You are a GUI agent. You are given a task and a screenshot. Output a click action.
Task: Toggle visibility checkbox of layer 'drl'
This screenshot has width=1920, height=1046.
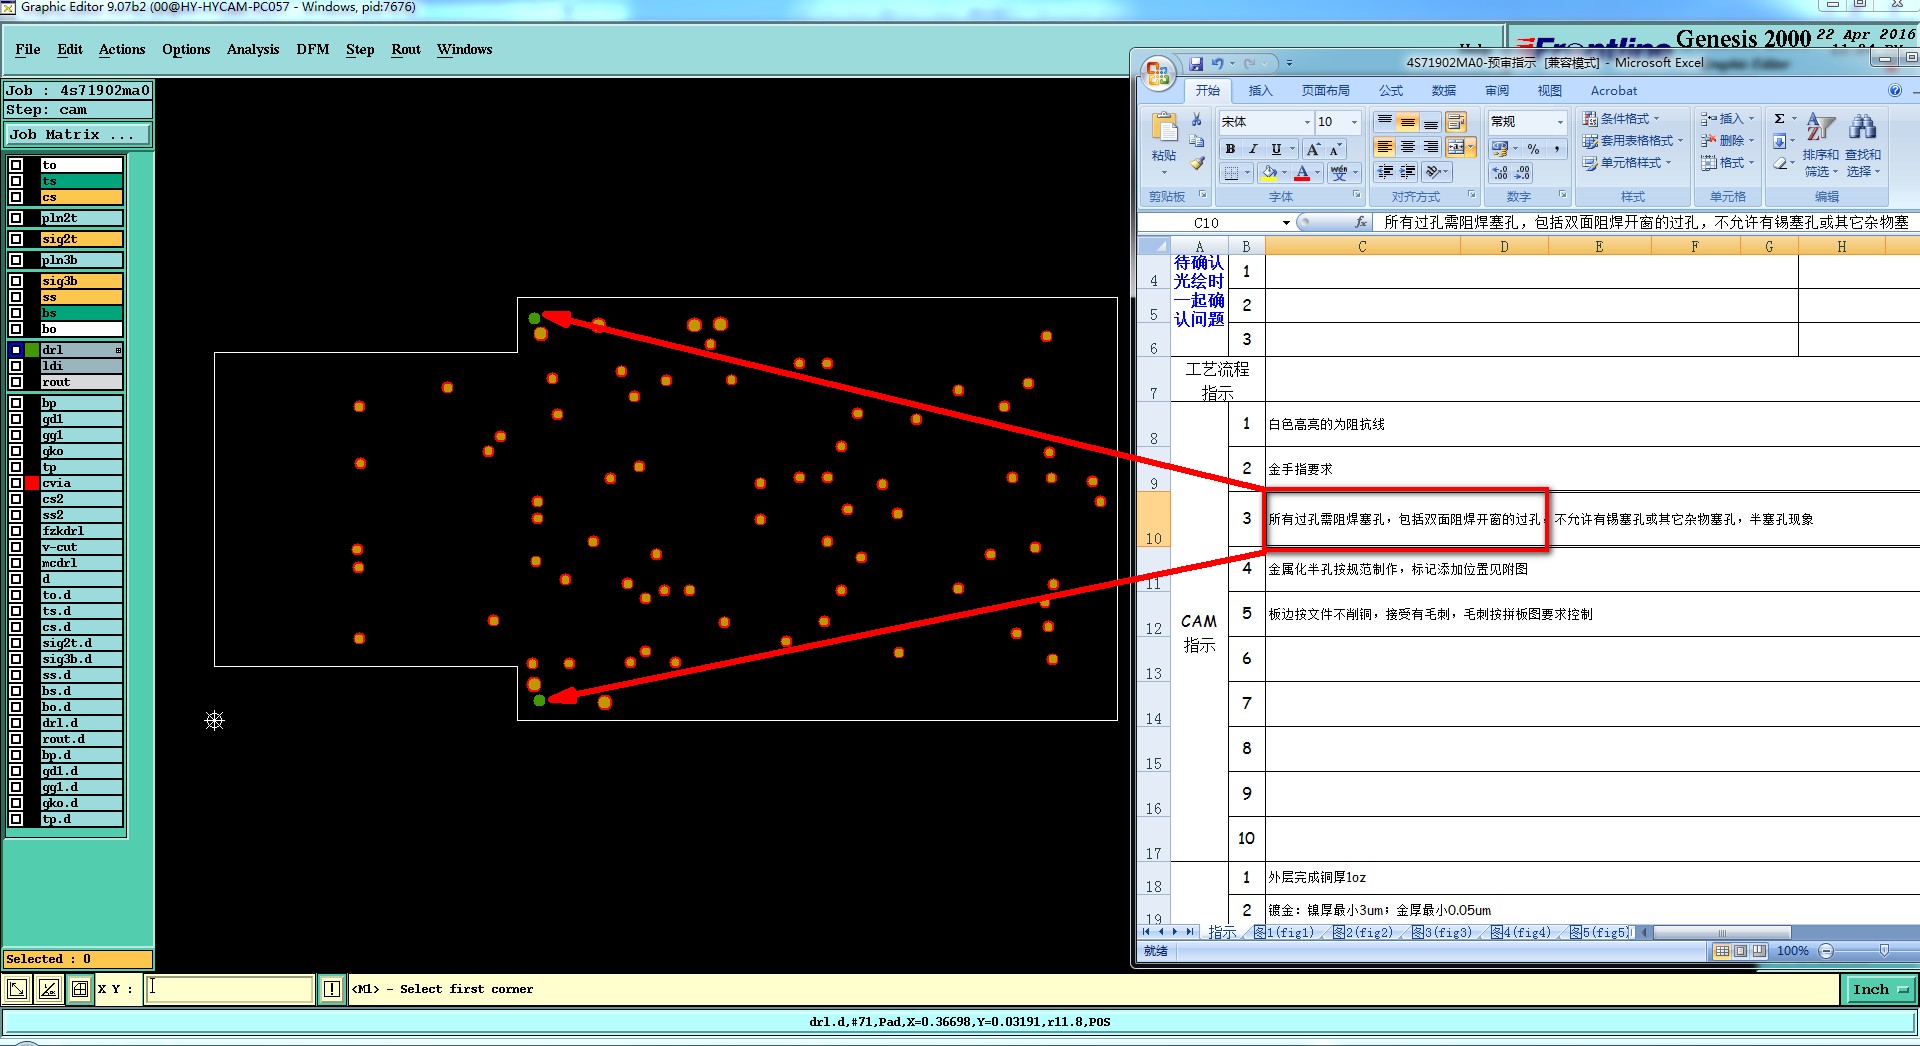(16, 350)
